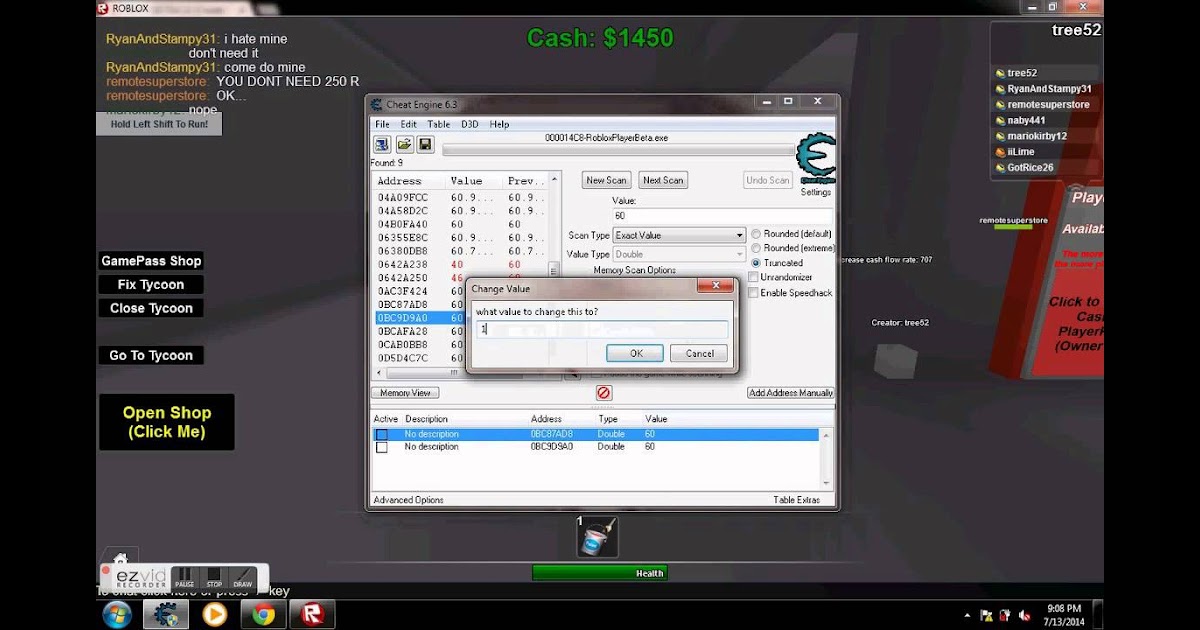Open the Edit menu
Viewport: 1200px width, 630px height.
click(409, 124)
